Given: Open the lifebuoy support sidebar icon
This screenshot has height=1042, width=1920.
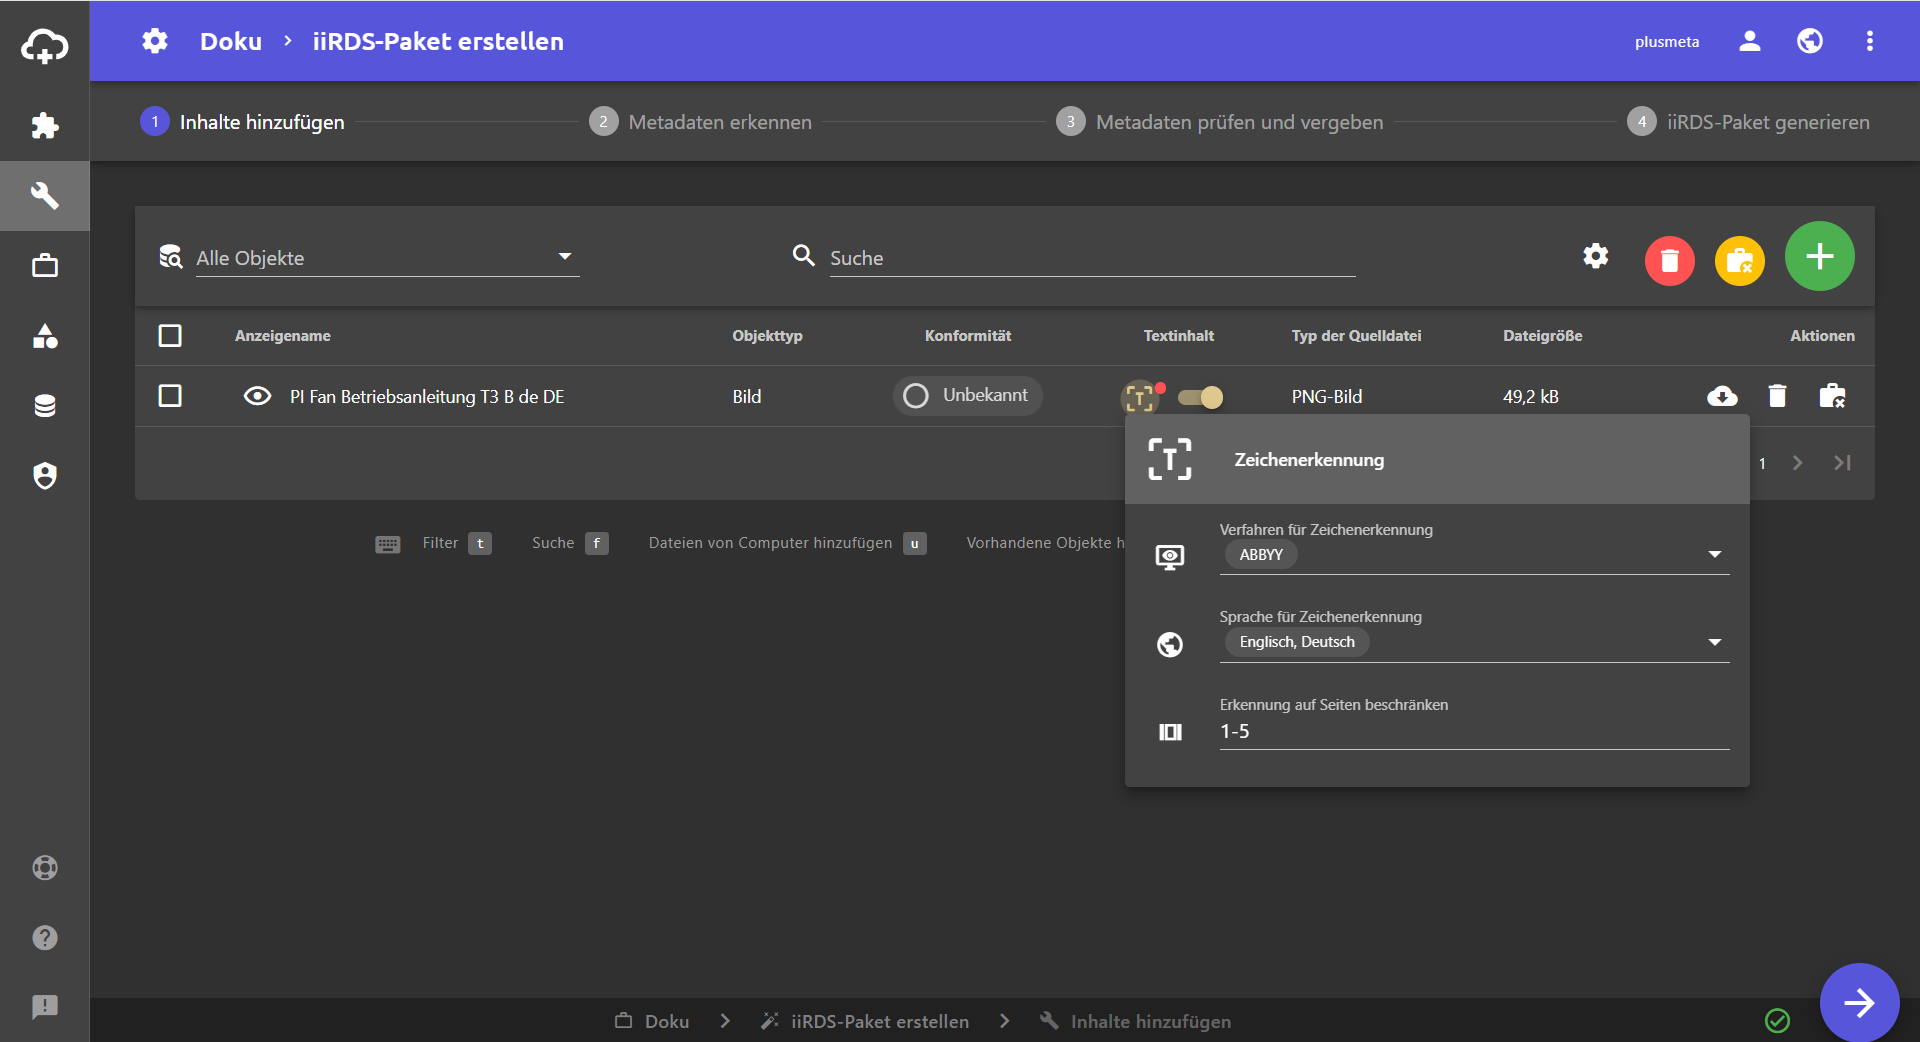Looking at the screenshot, I should (45, 867).
